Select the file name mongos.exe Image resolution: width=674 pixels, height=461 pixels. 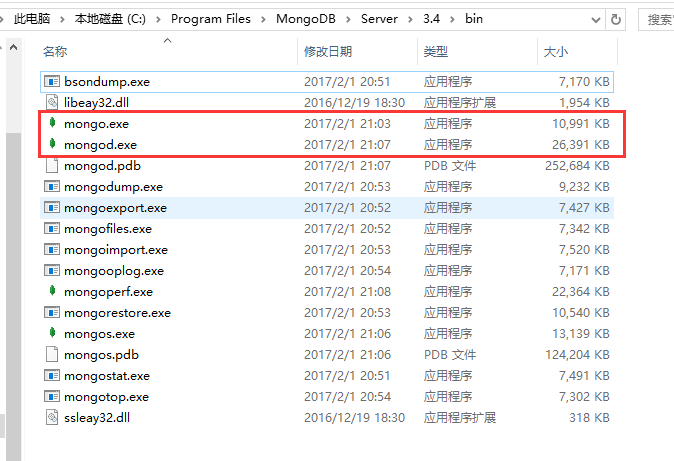point(99,334)
